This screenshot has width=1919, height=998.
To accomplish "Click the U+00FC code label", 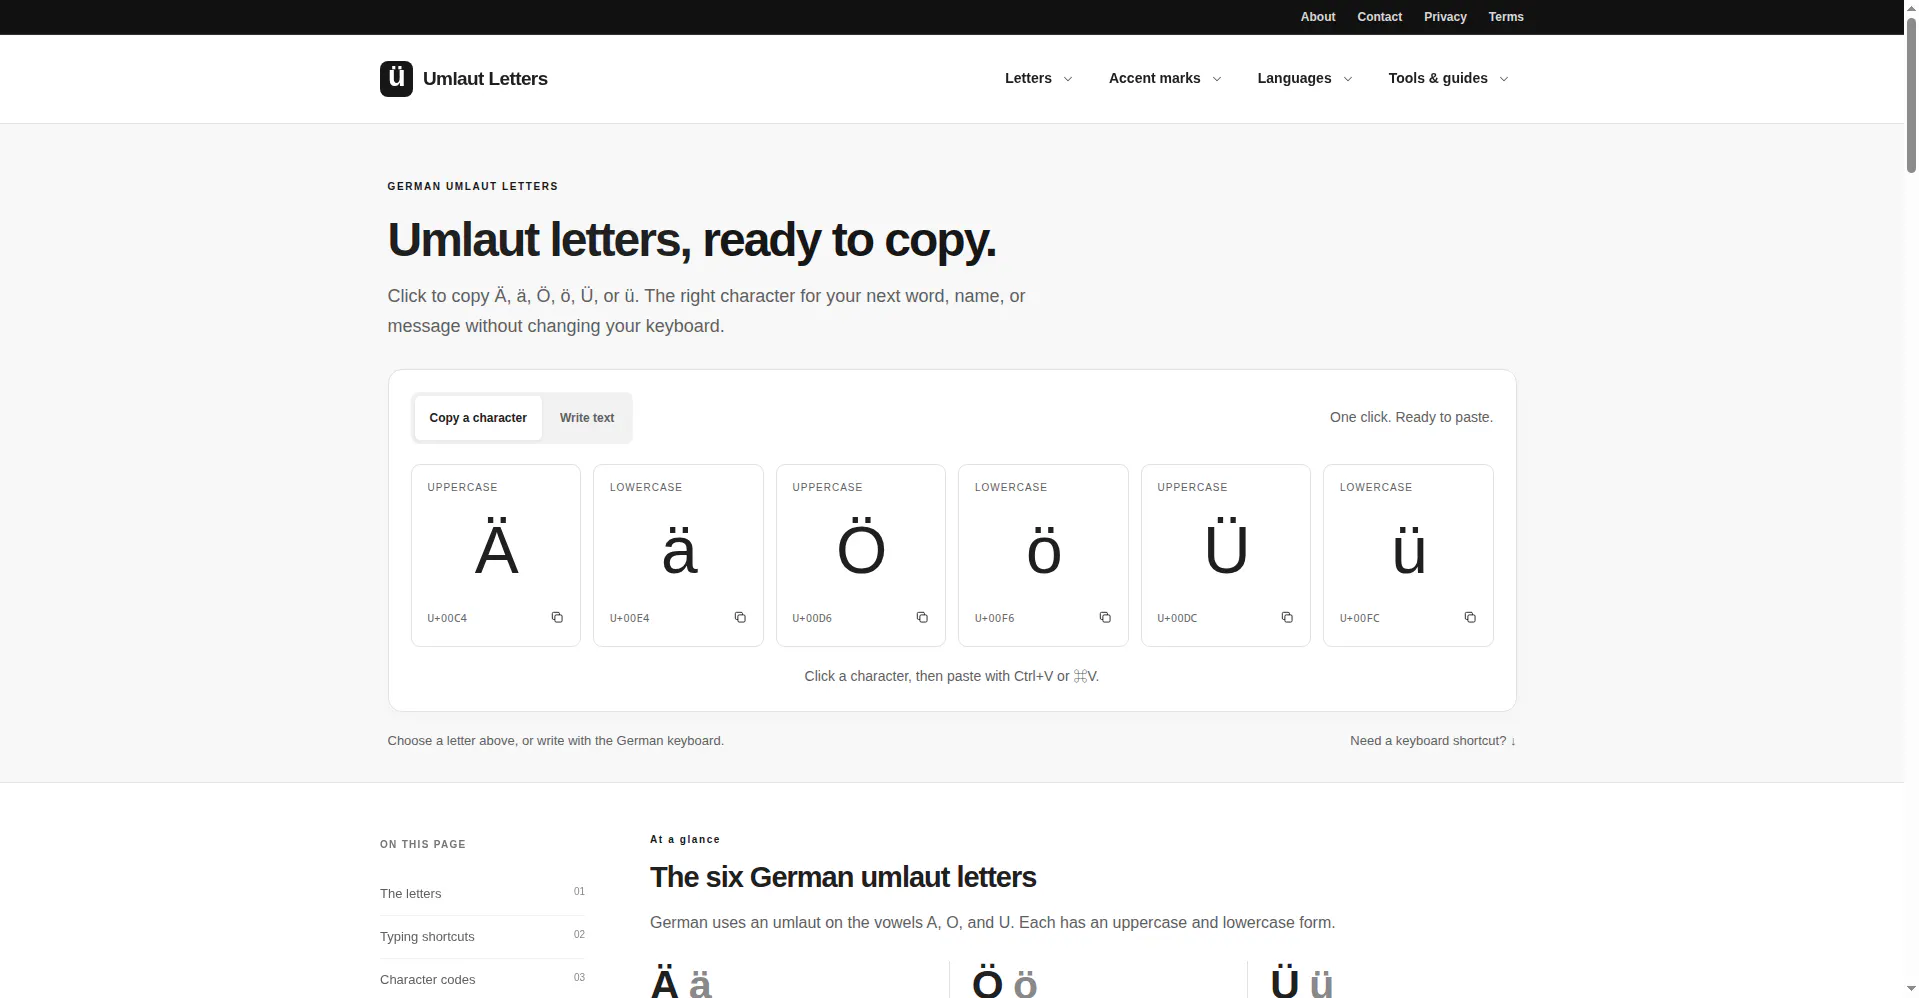I will 1360,618.
